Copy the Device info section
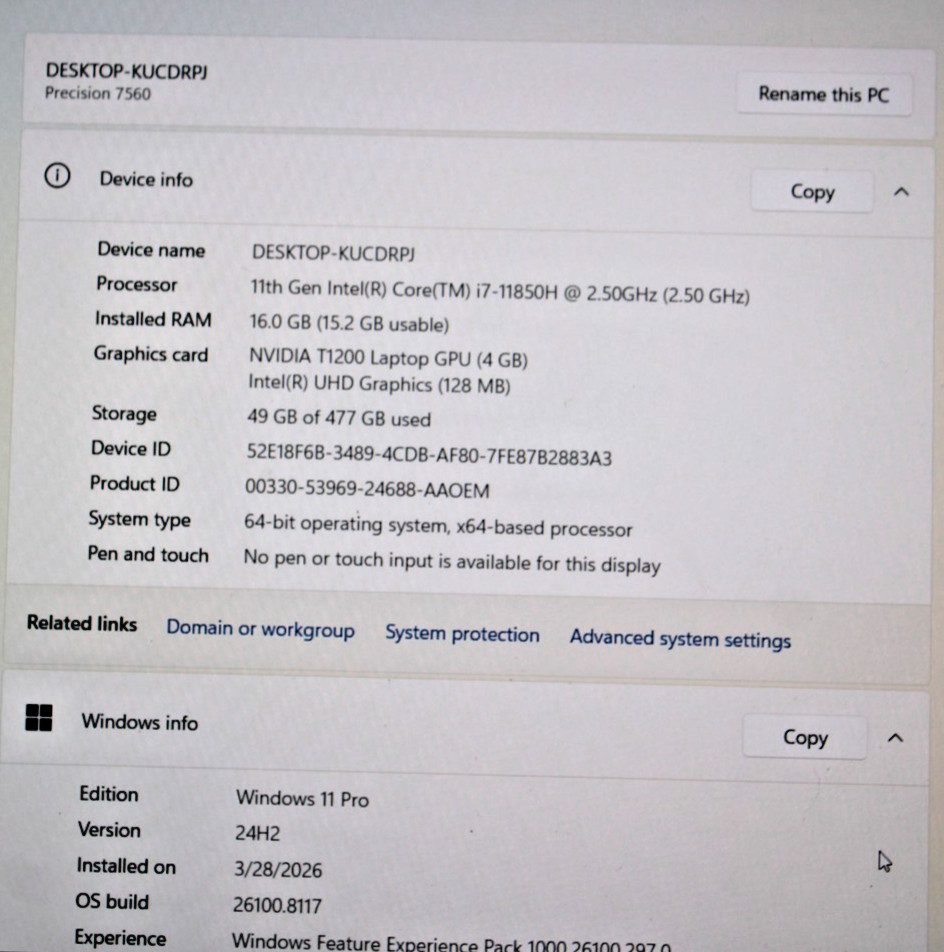This screenshot has width=944, height=952. [x=812, y=192]
